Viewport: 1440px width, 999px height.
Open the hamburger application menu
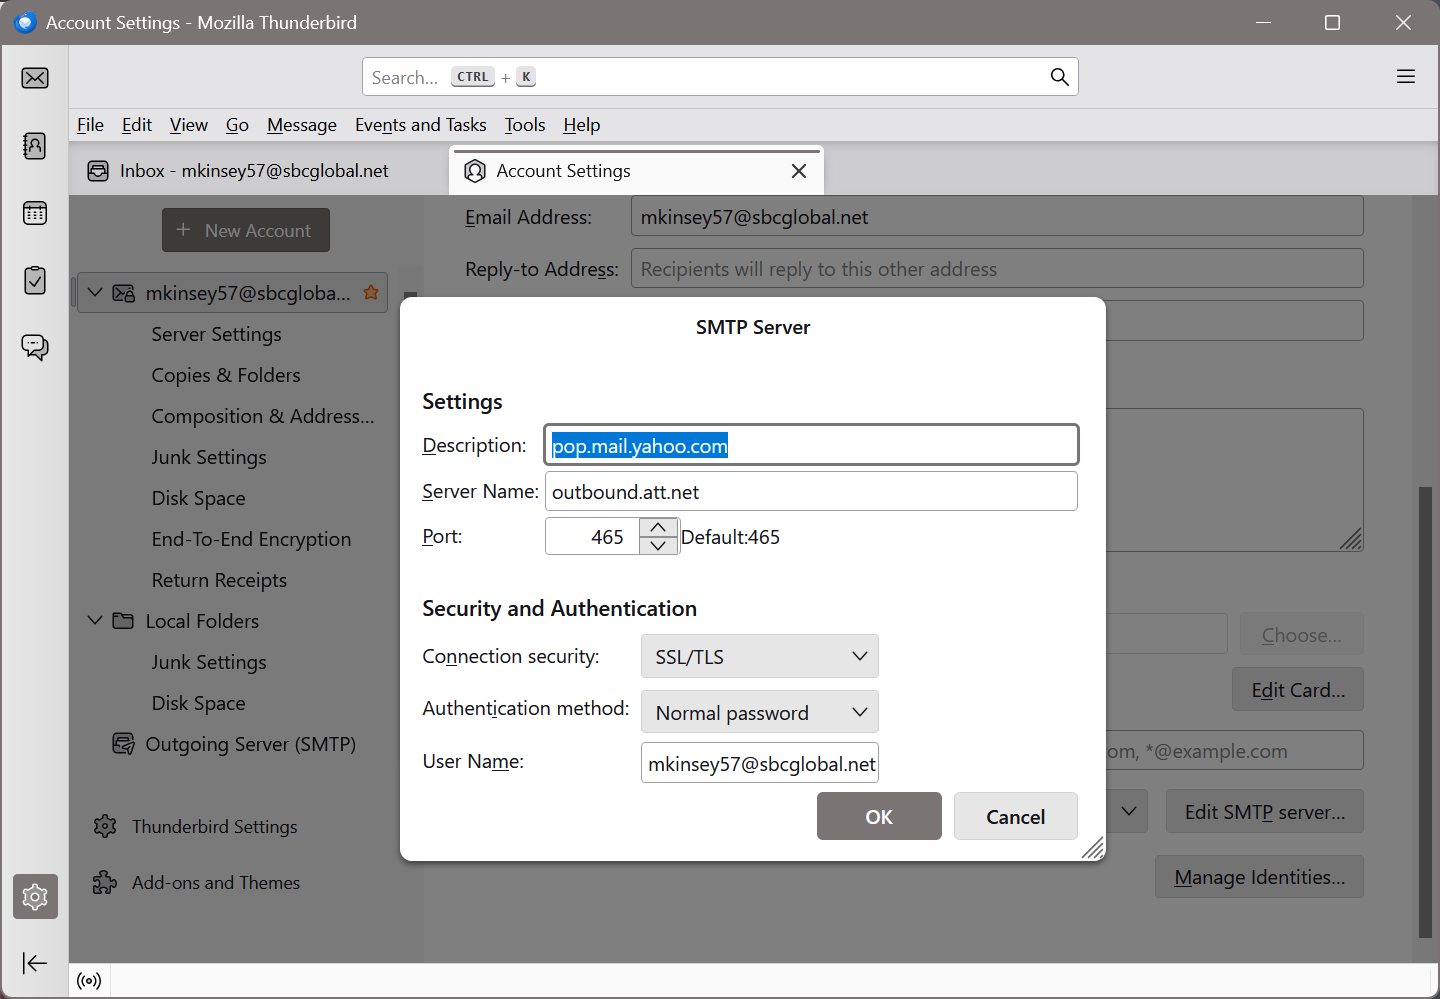[1405, 77]
